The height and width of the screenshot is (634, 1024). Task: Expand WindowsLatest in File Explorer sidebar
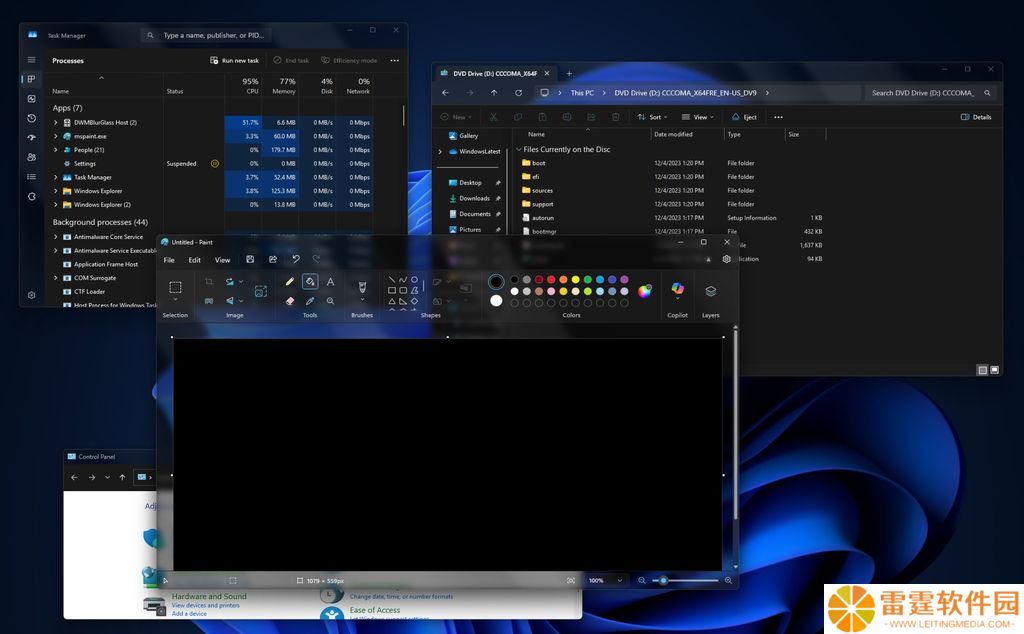tap(440, 151)
